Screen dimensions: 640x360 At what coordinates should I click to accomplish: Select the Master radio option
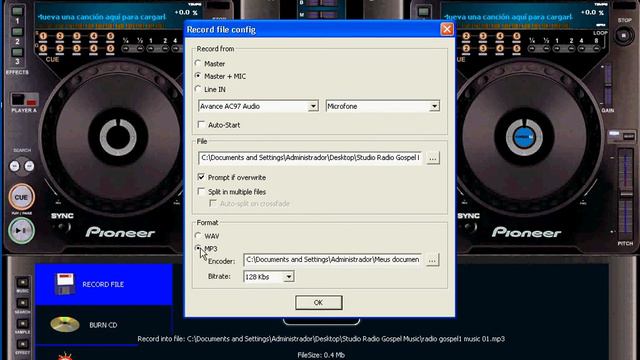198,63
